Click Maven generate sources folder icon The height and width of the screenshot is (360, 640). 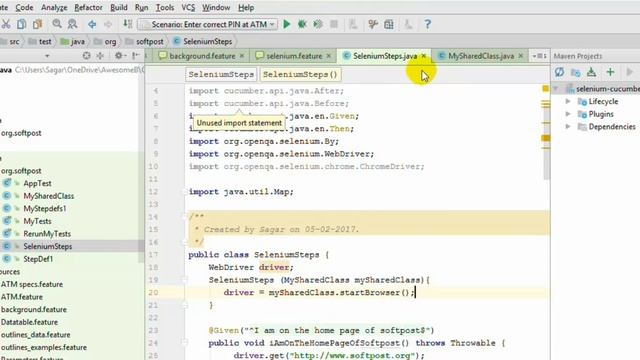[x=576, y=73]
